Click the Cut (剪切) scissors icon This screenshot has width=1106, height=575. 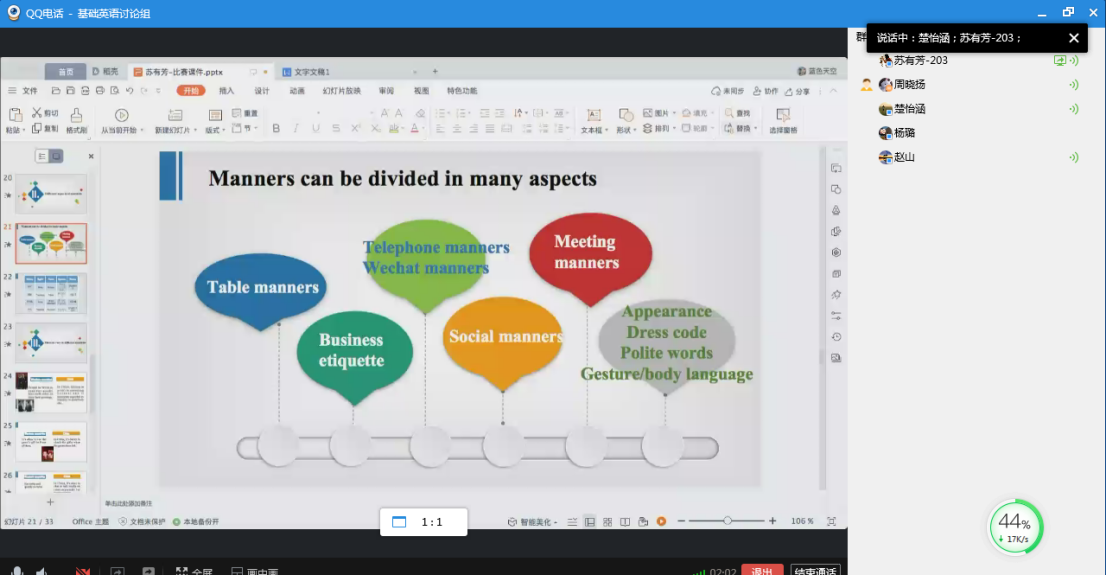click(x=37, y=113)
